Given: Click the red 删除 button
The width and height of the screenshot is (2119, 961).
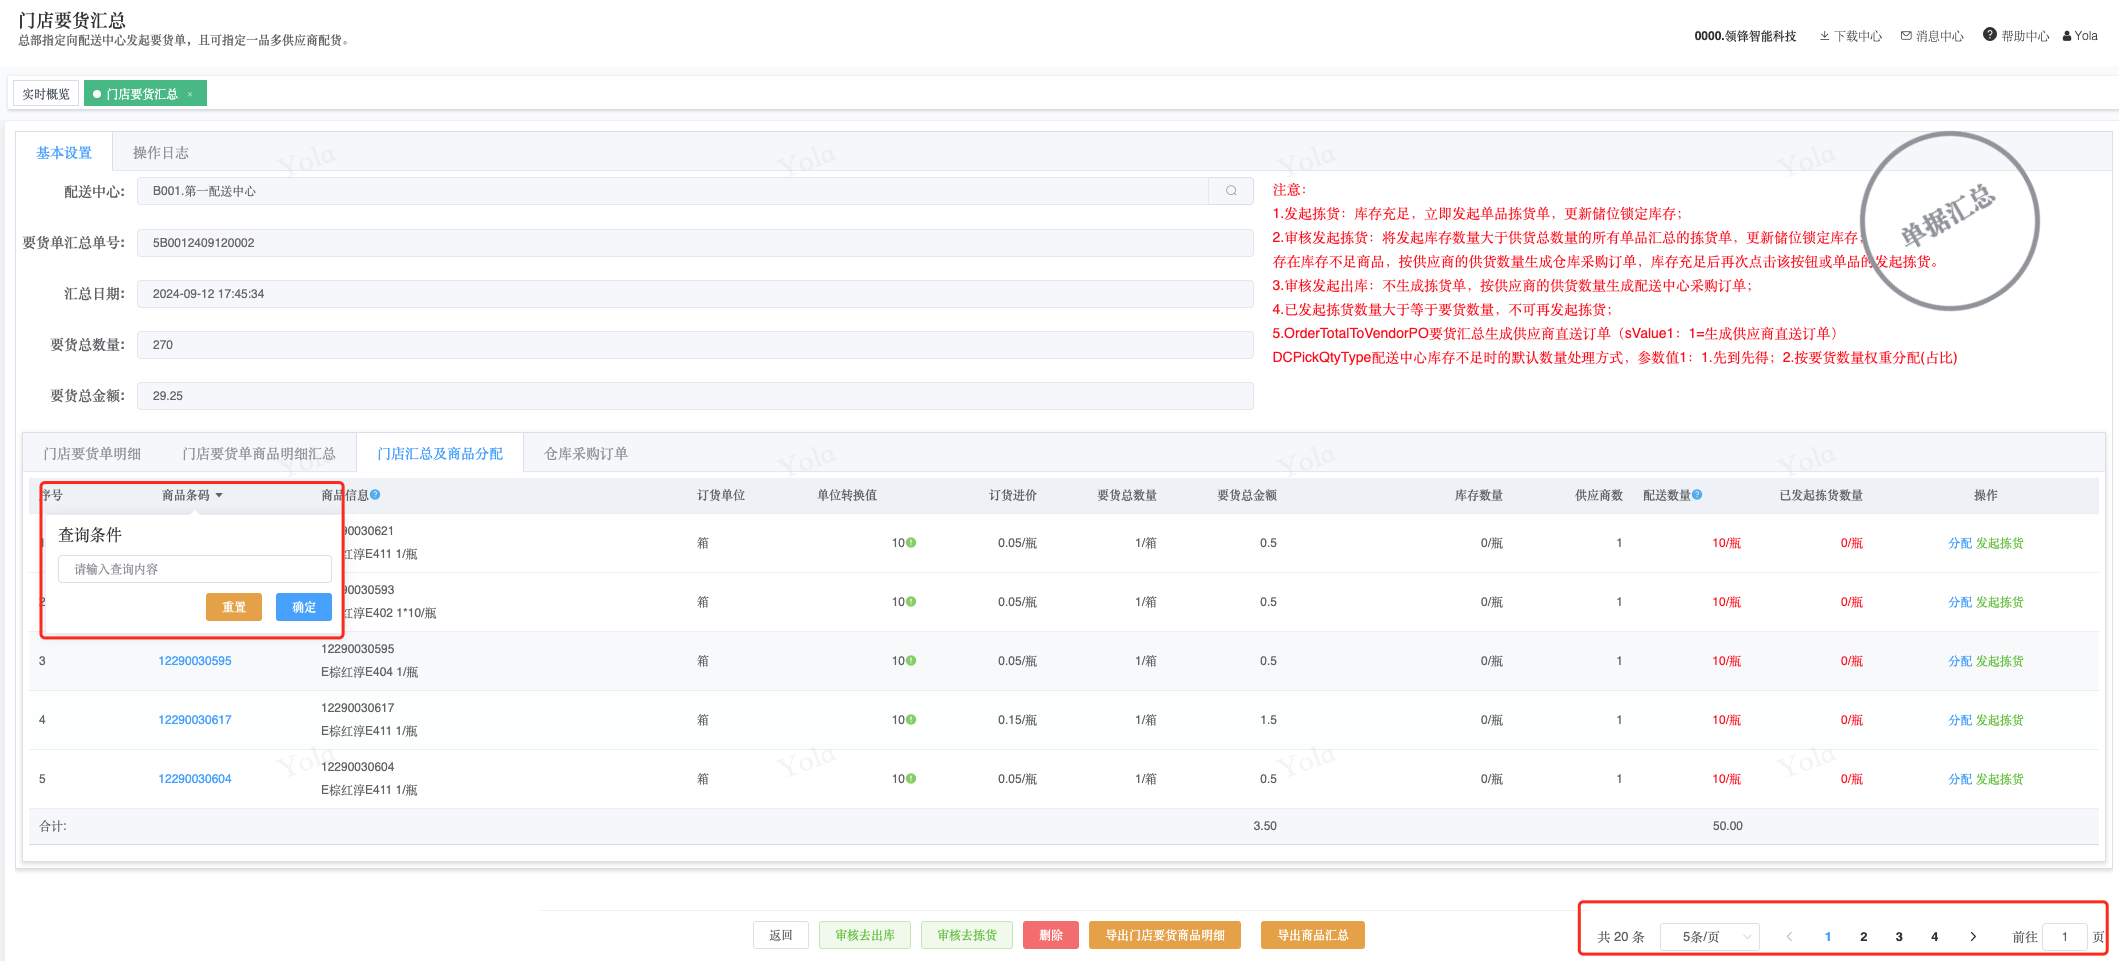Looking at the screenshot, I should [1050, 935].
